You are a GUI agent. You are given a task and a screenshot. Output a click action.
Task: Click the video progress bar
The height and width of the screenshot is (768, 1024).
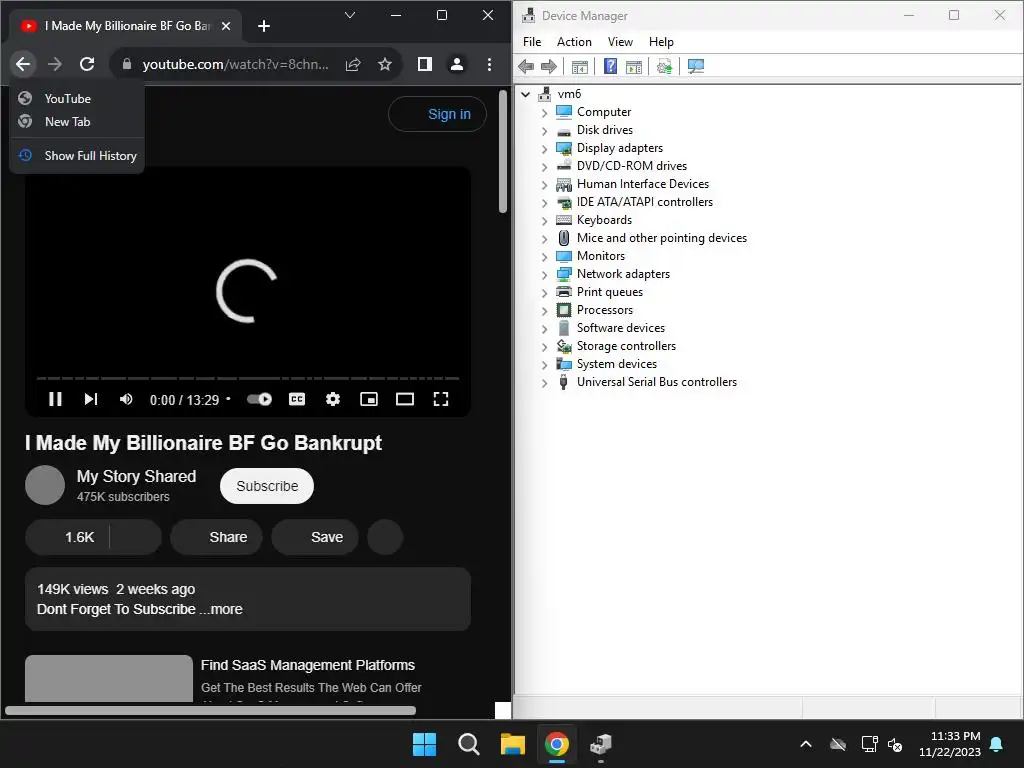click(248, 378)
